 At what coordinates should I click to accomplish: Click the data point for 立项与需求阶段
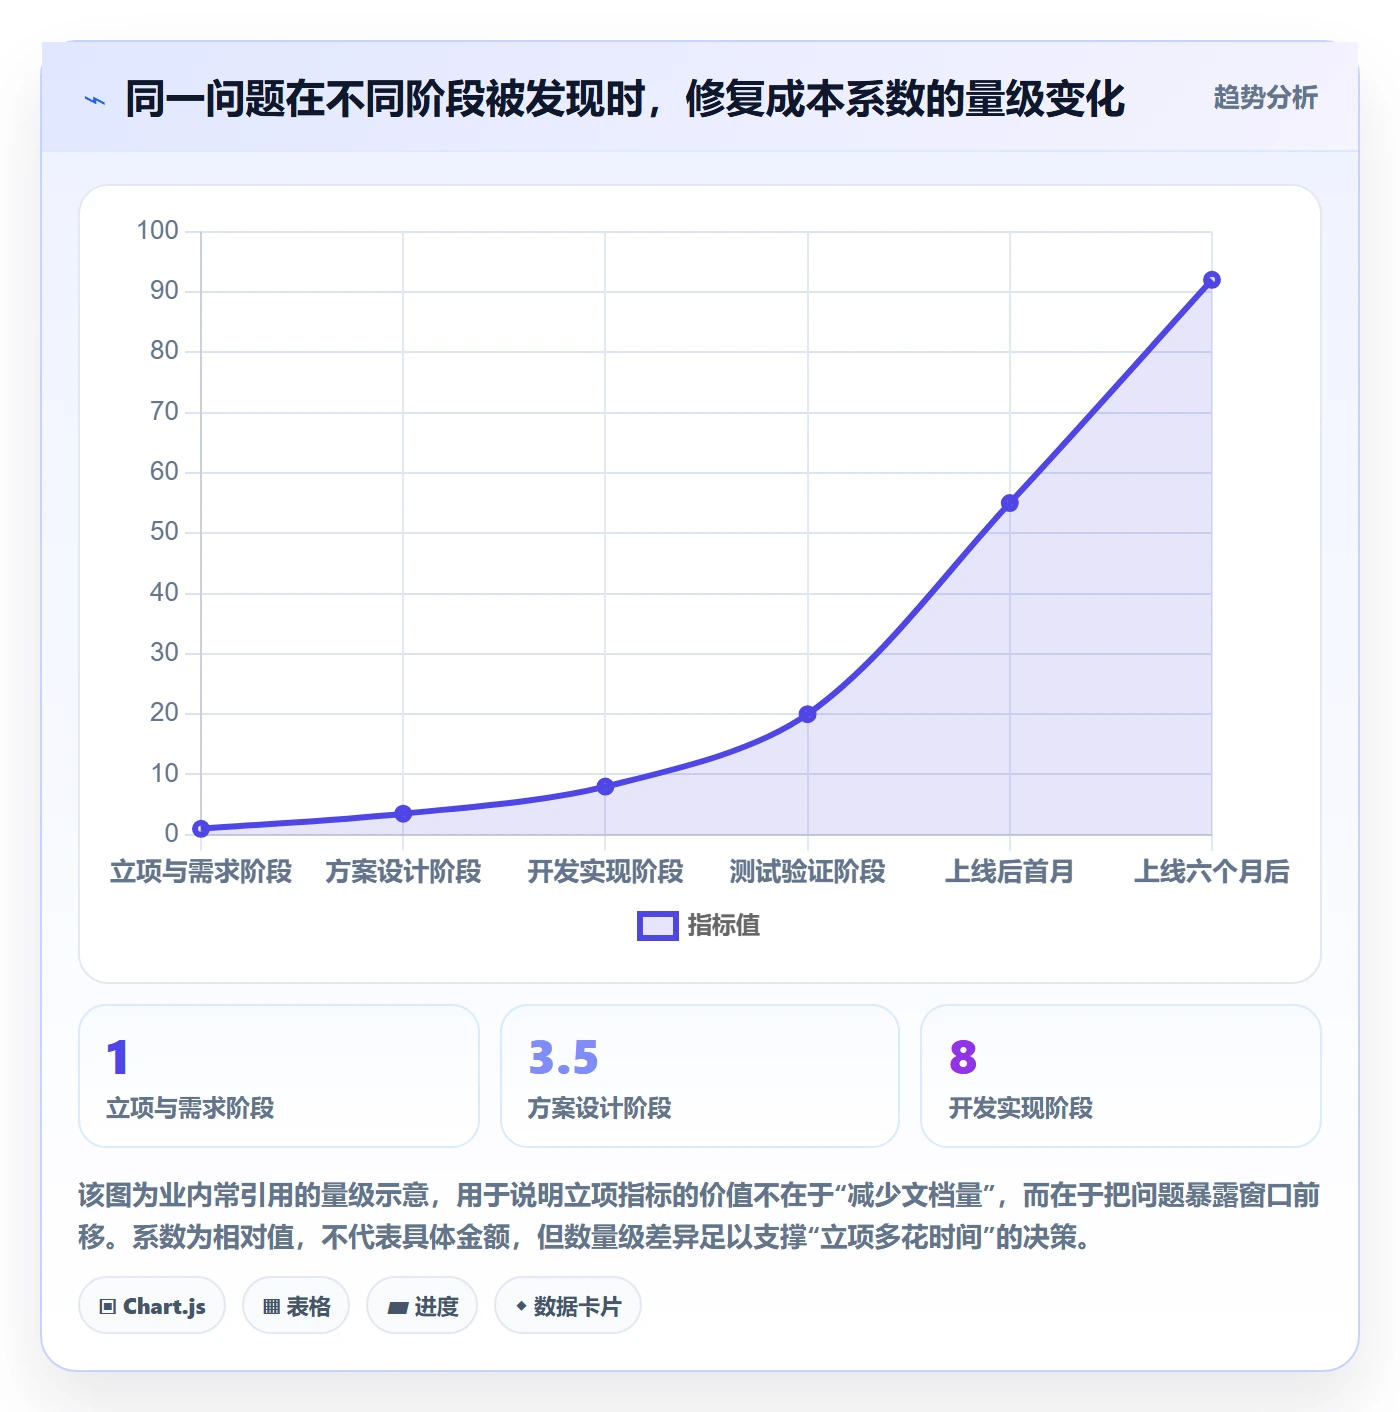click(x=201, y=828)
